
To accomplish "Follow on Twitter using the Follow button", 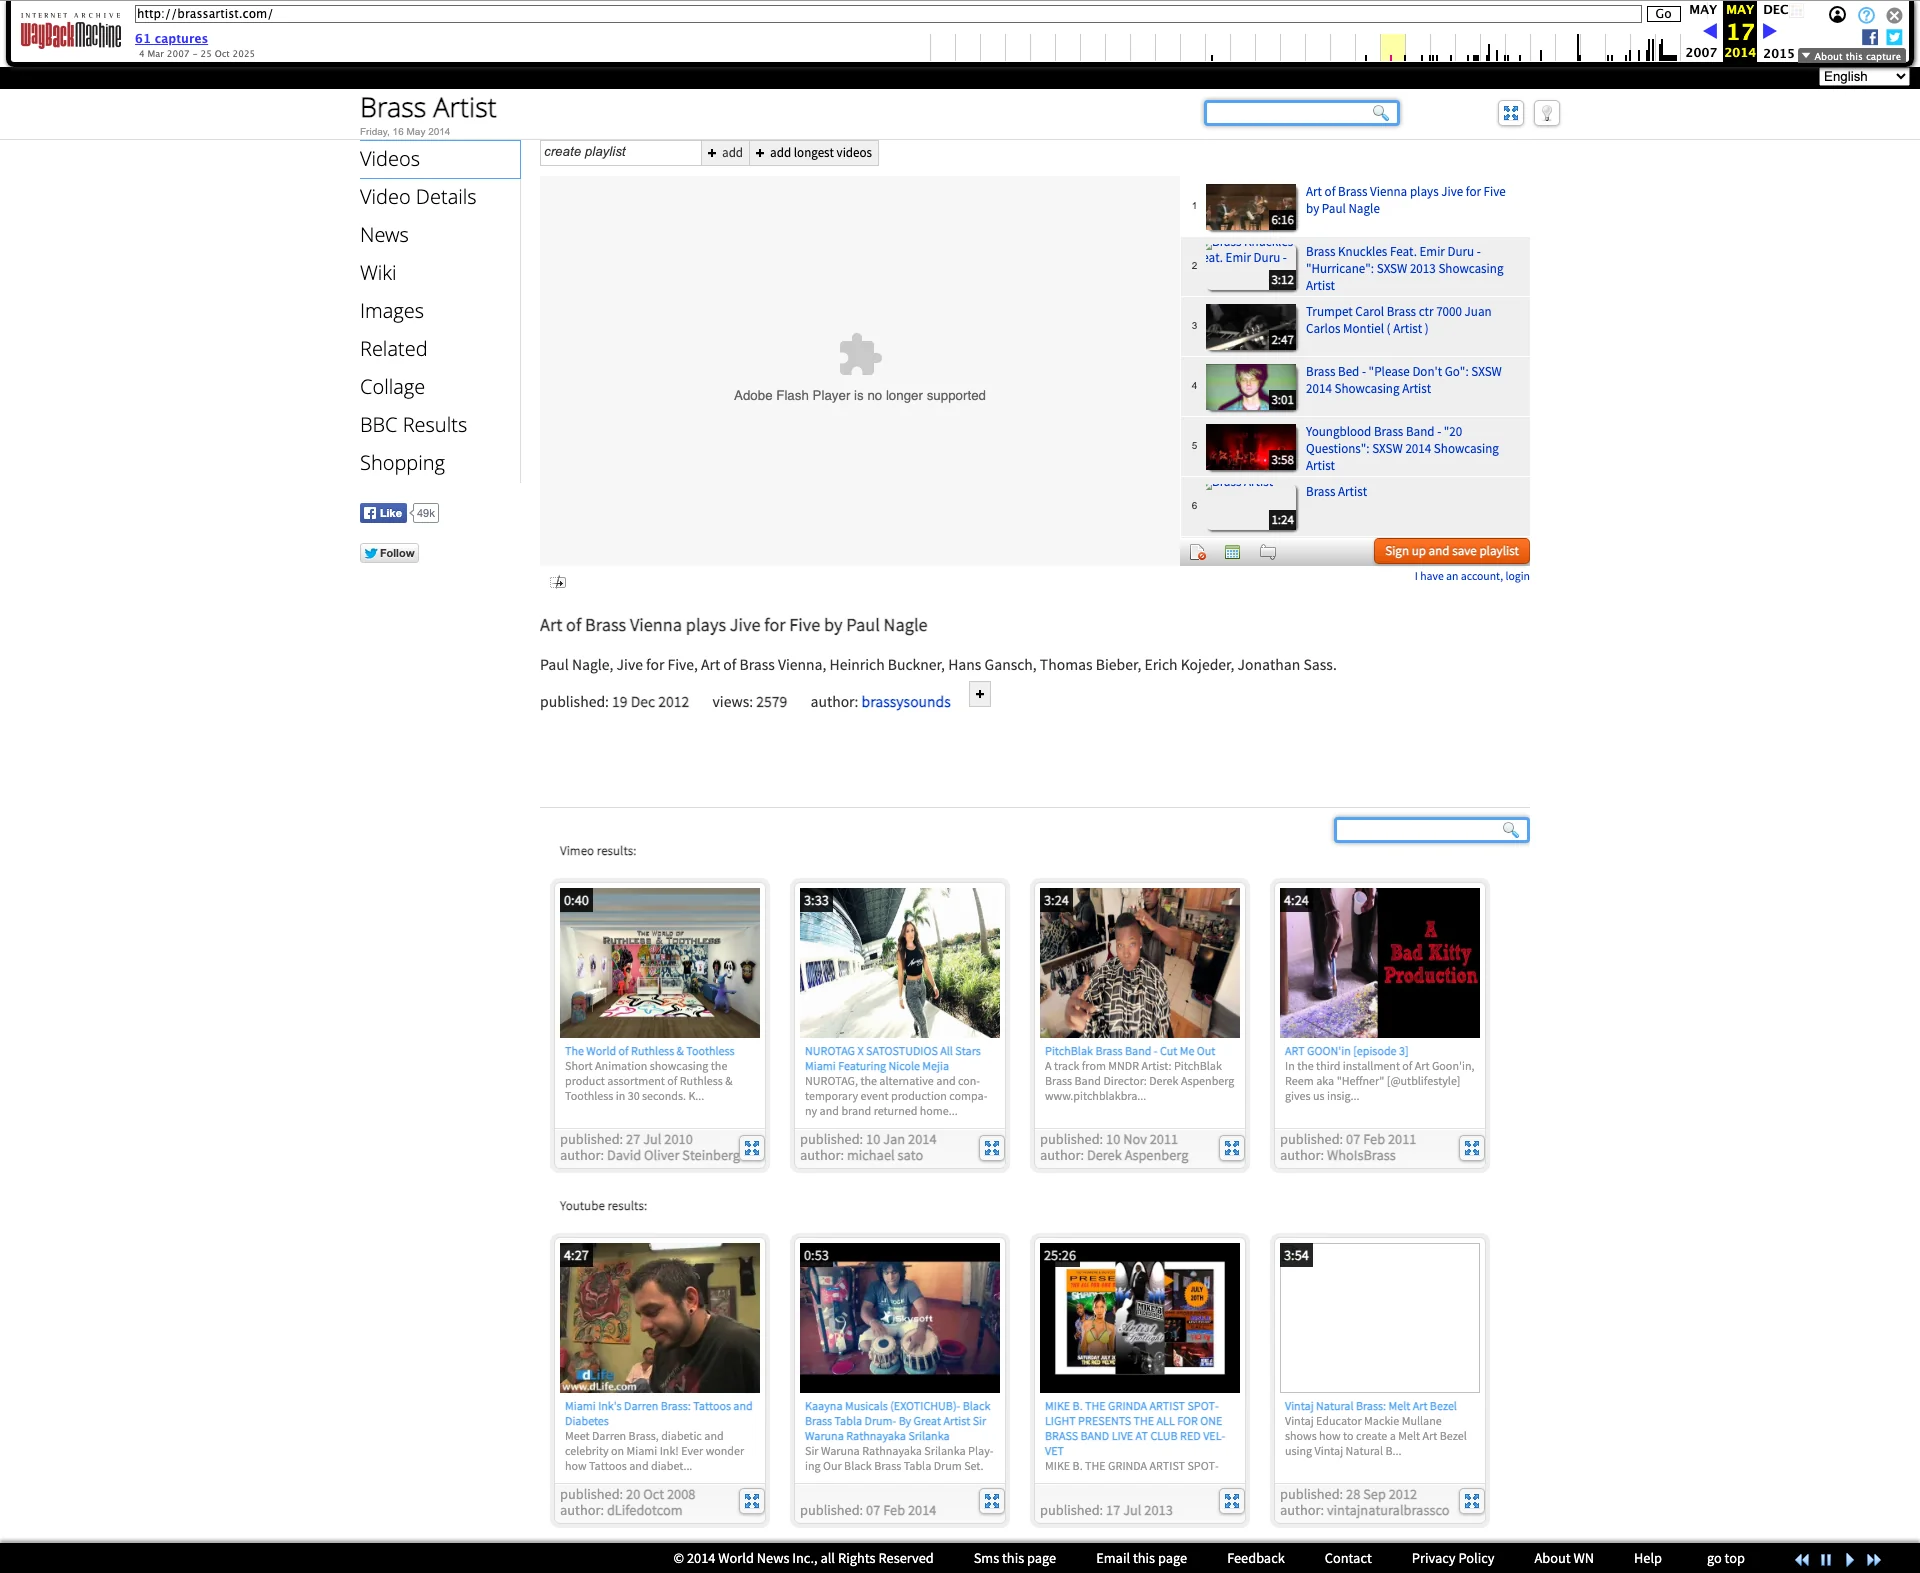I will tap(389, 552).
